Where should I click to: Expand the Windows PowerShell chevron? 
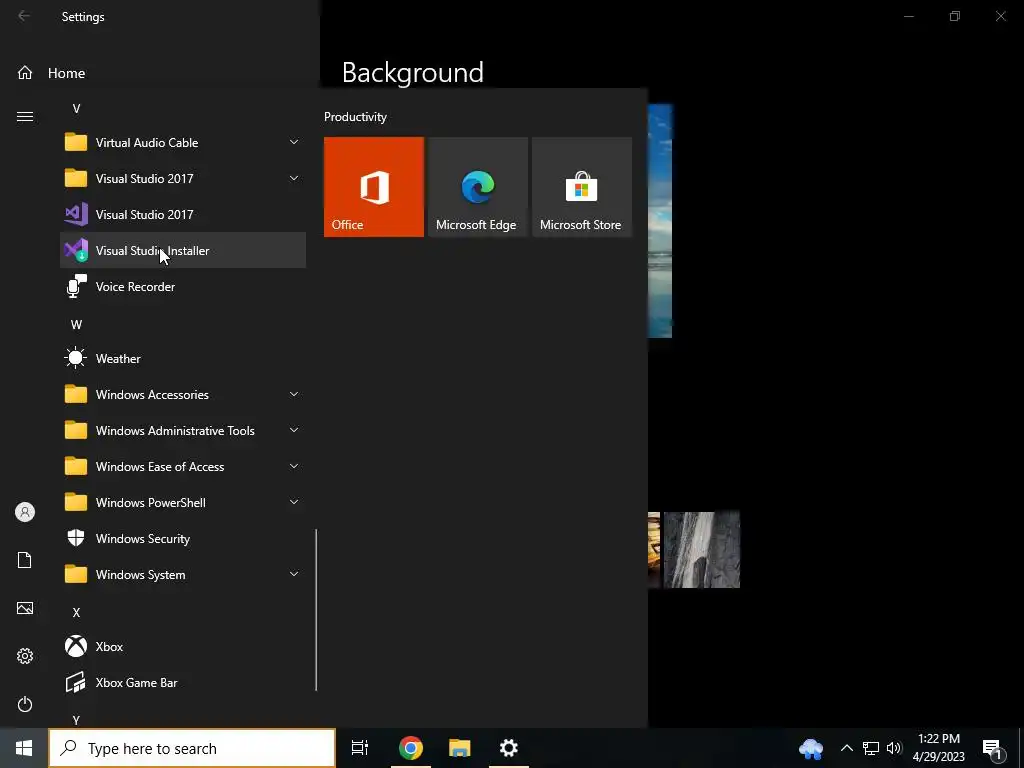pos(294,502)
